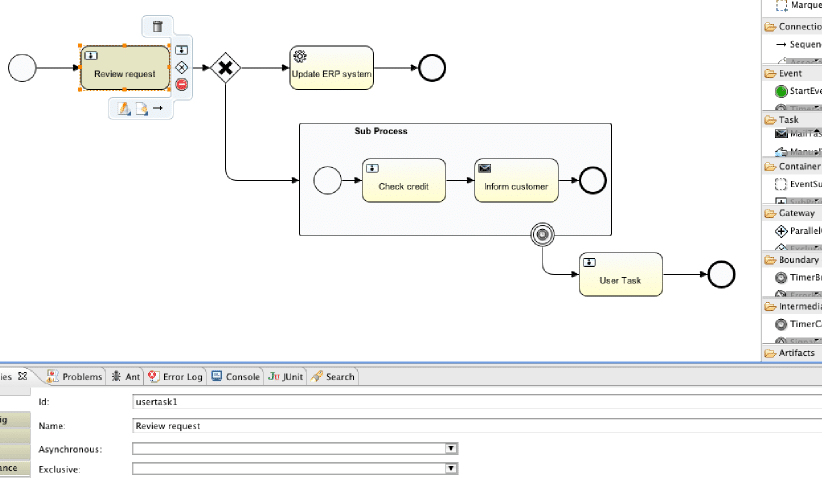This screenshot has width=822, height=478.
Task: Collapse the Container palette drawer
Action: (792, 166)
